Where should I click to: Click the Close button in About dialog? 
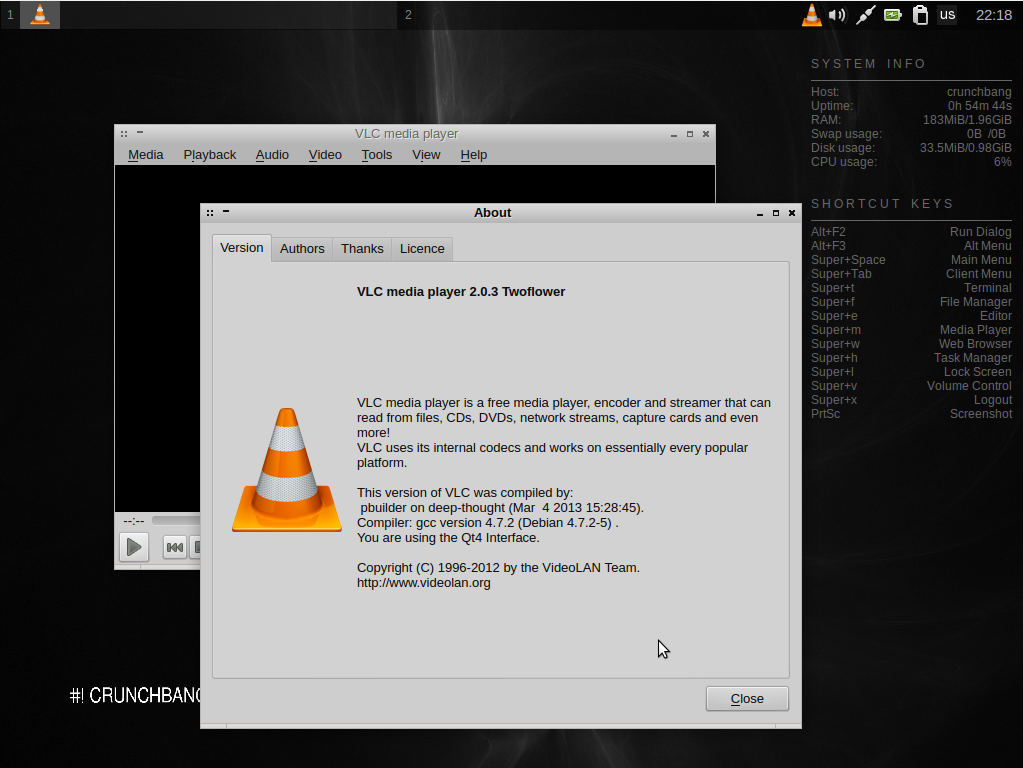(747, 699)
